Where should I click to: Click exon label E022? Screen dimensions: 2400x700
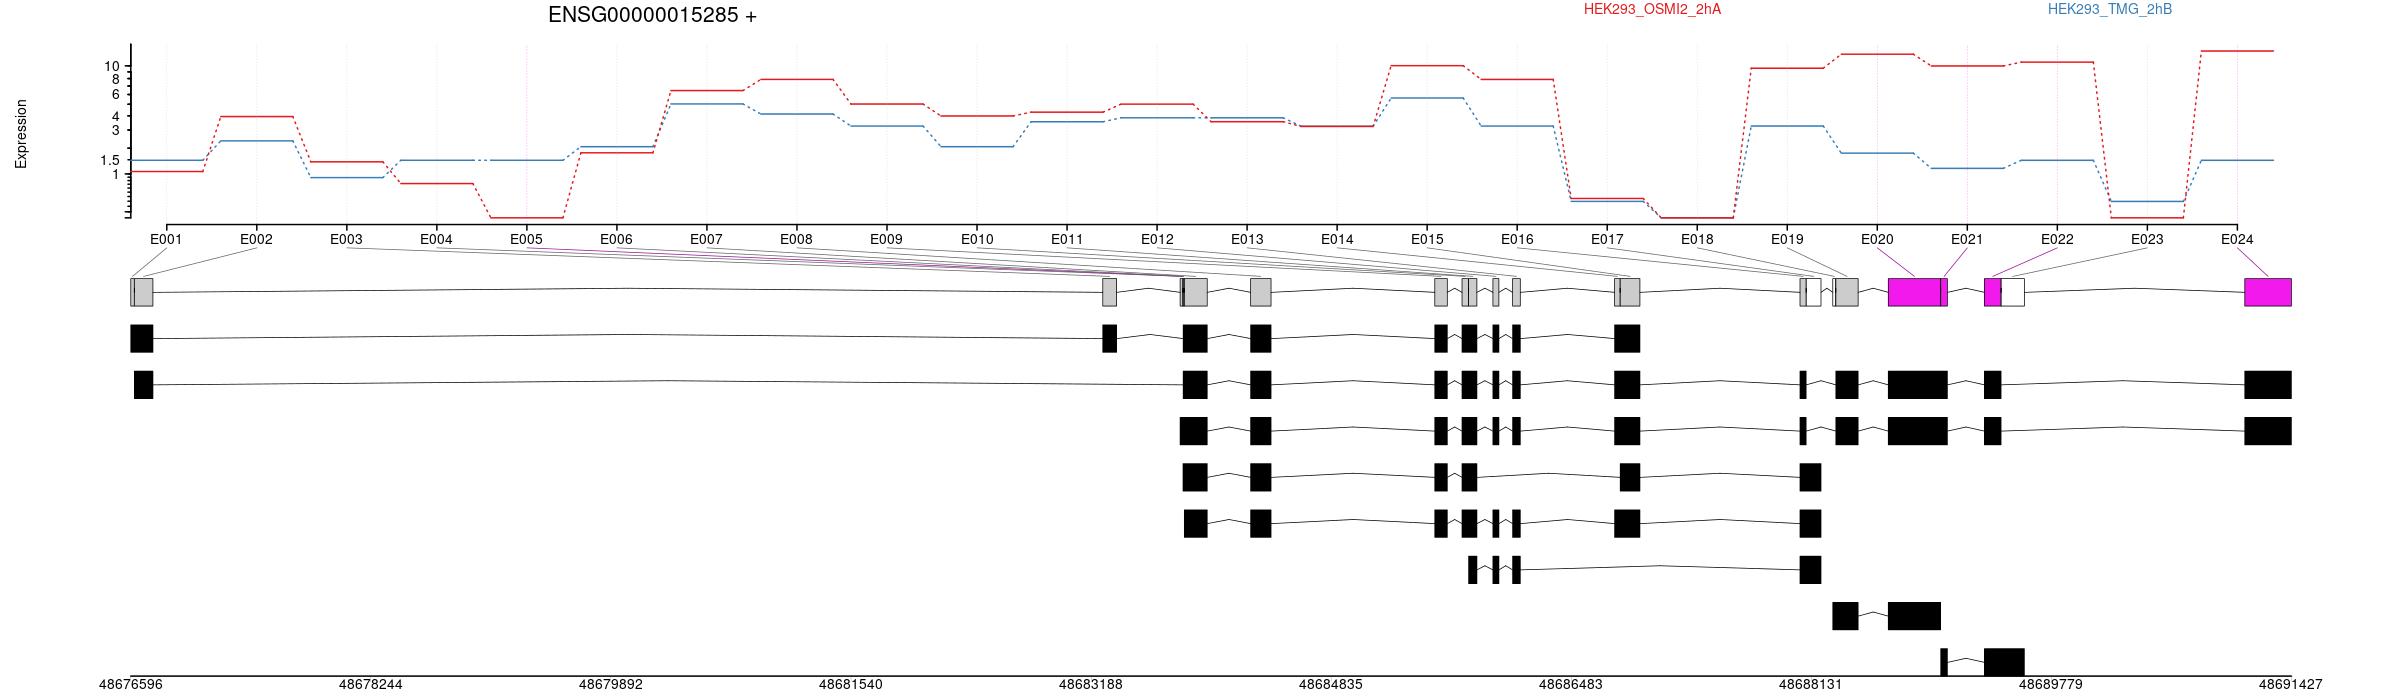point(2057,239)
